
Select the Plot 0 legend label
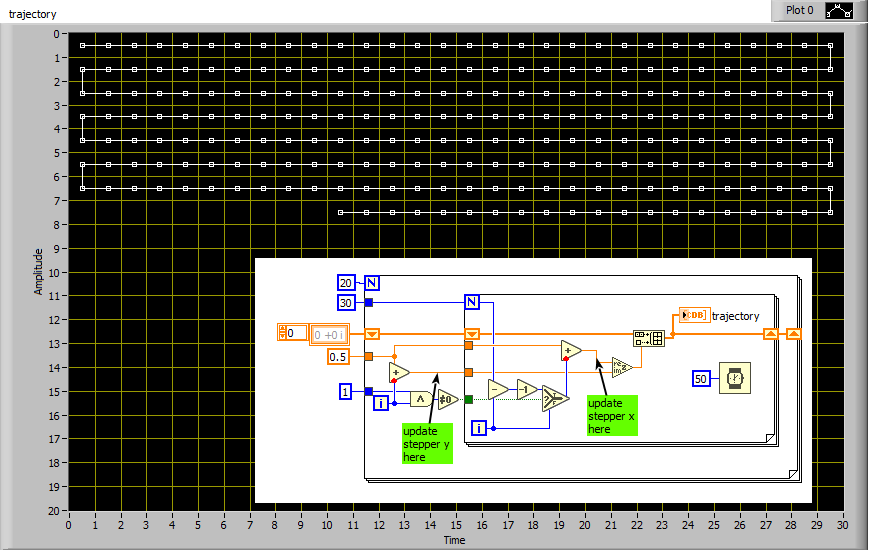(x=799, y=11)
